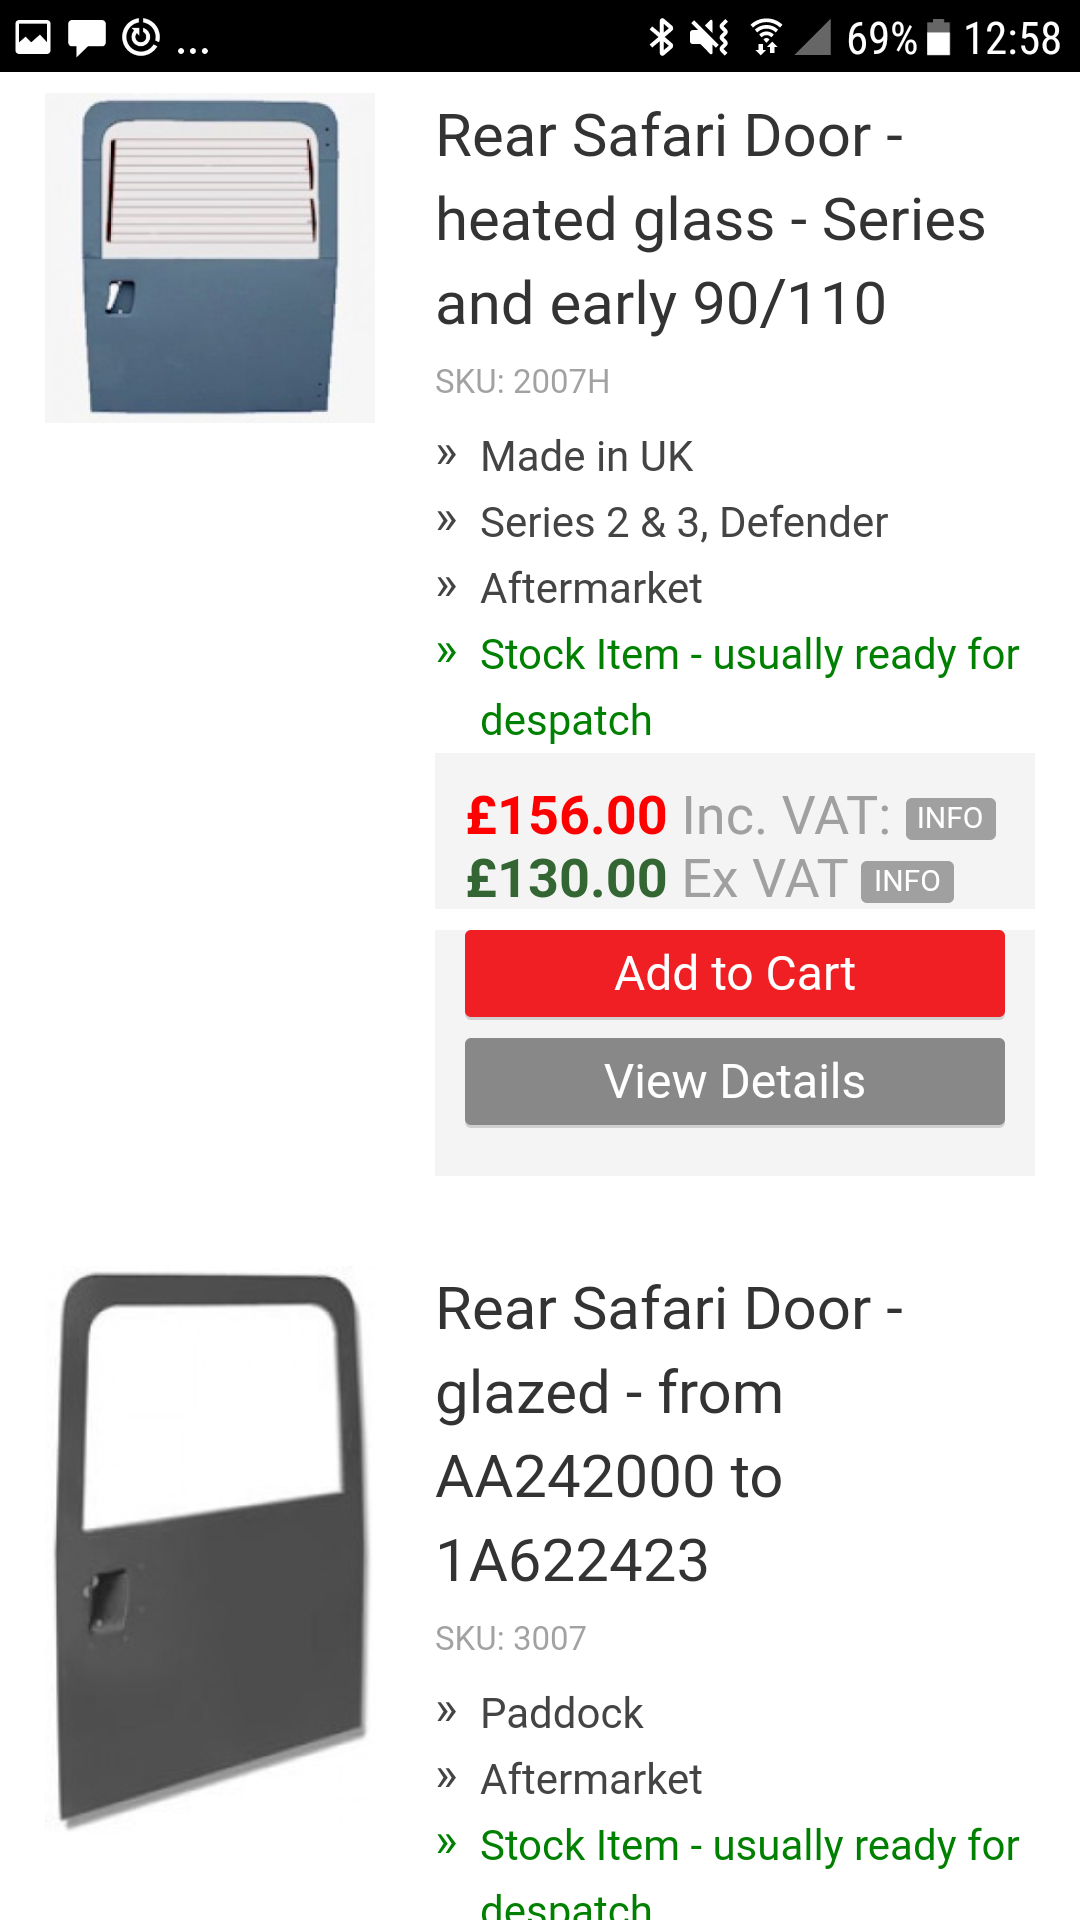Open INFO badge beside Ex VAT price

coord(907,881)
